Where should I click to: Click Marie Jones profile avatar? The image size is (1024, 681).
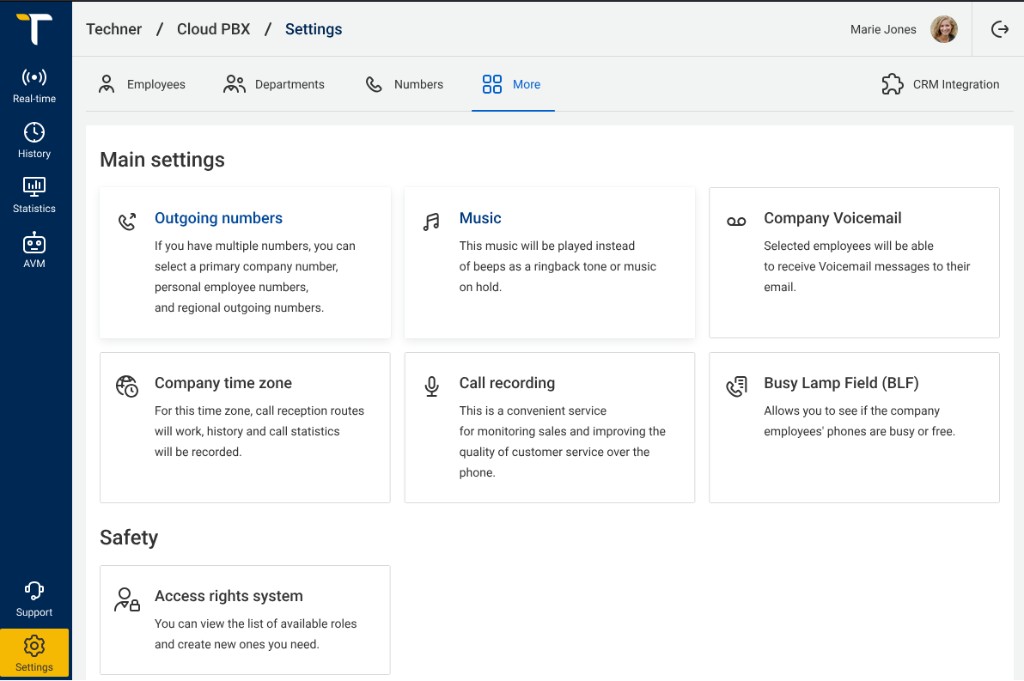pos(944,29)
